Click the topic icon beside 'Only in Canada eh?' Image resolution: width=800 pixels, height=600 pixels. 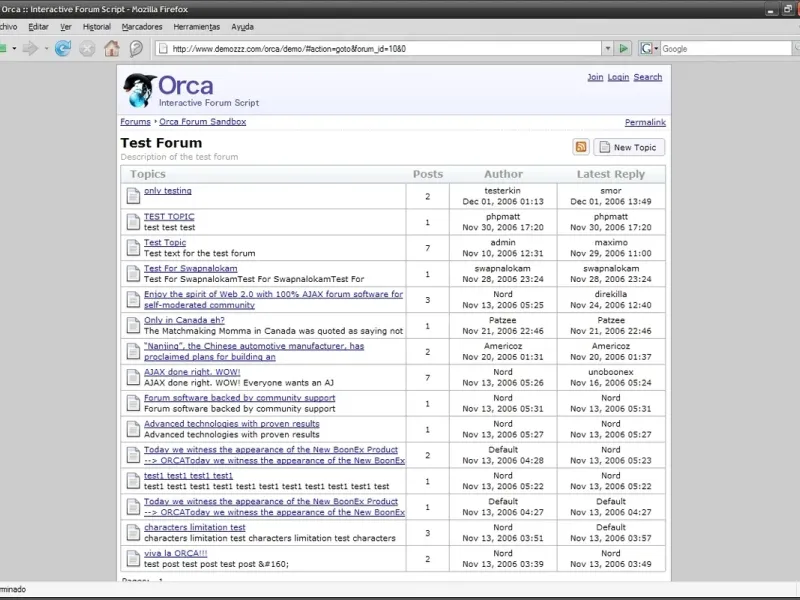[133, 326]
